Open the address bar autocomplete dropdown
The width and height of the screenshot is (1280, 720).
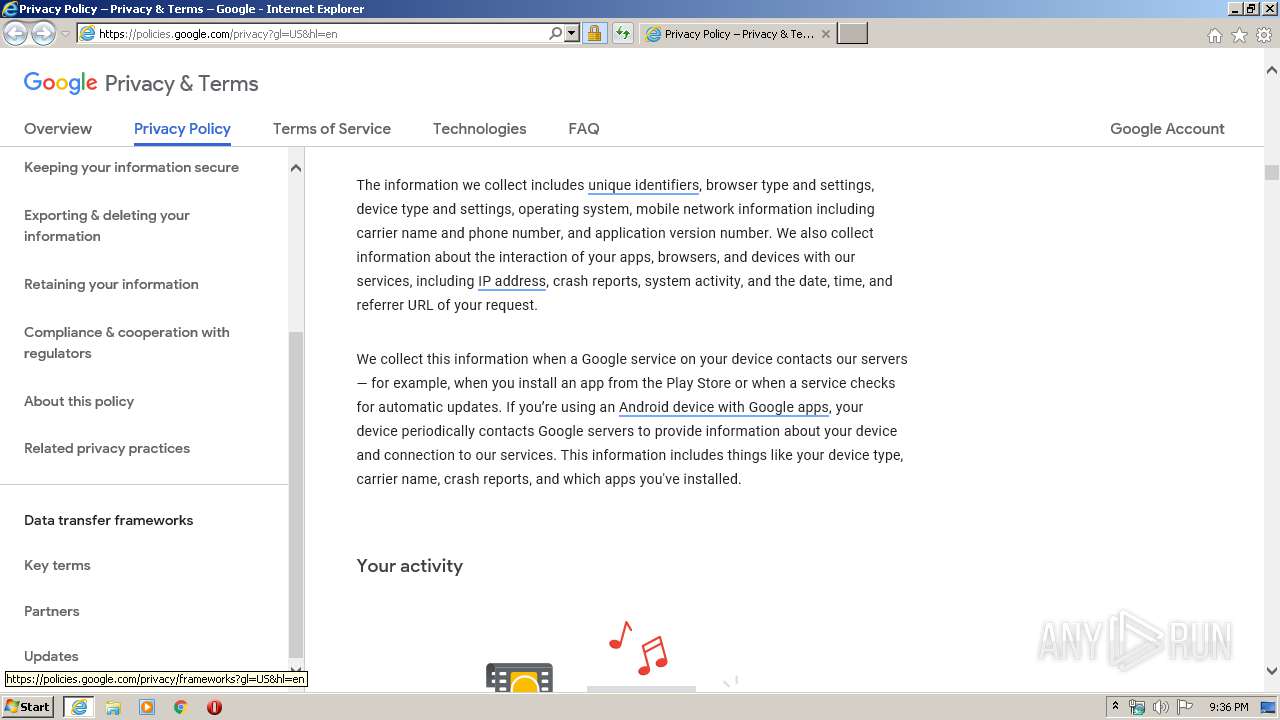572,33
